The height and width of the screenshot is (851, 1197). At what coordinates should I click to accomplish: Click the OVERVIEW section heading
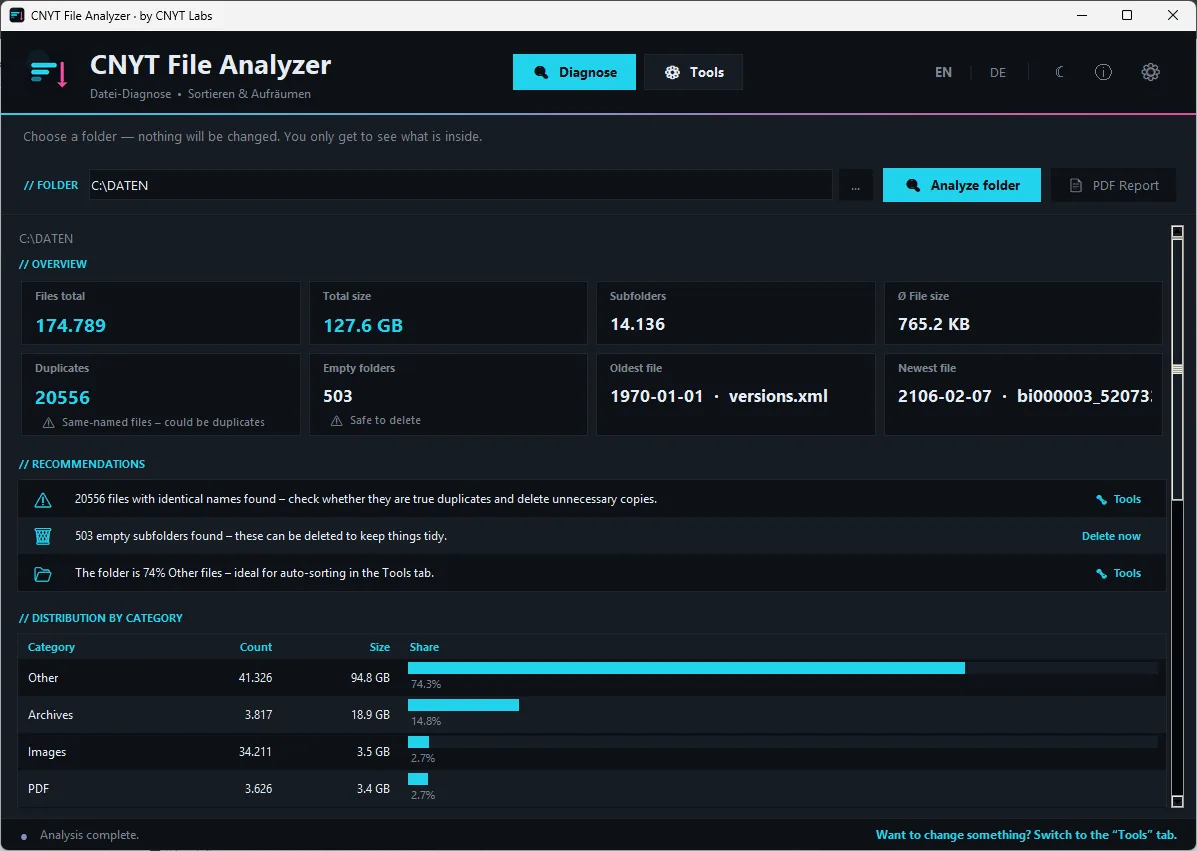coord(53,264)
